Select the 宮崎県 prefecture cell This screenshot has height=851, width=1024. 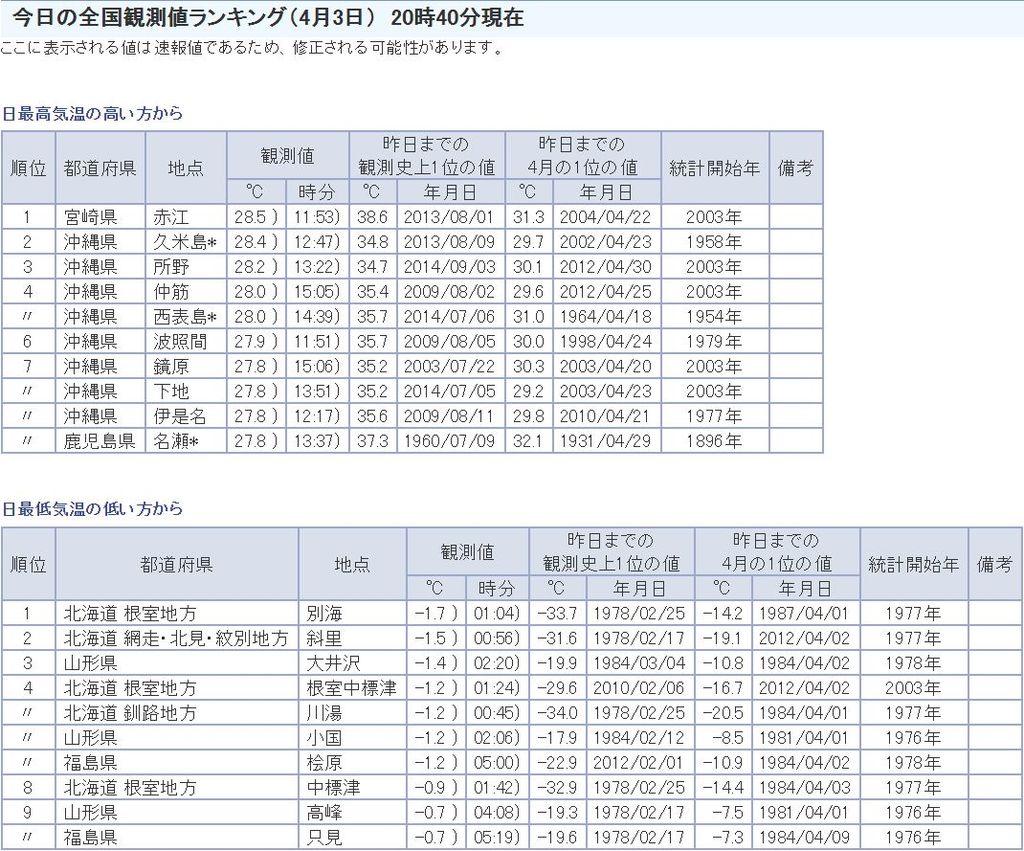click(91, 217)
